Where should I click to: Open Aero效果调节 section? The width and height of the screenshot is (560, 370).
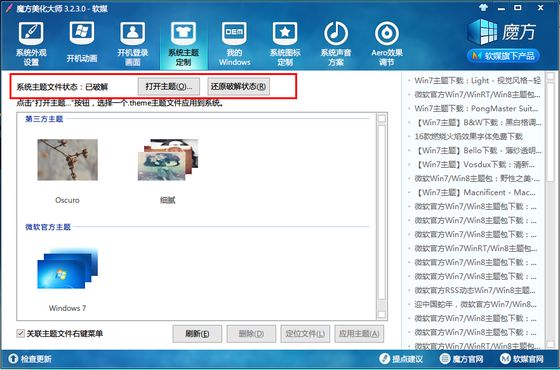[x=387, y=44]
